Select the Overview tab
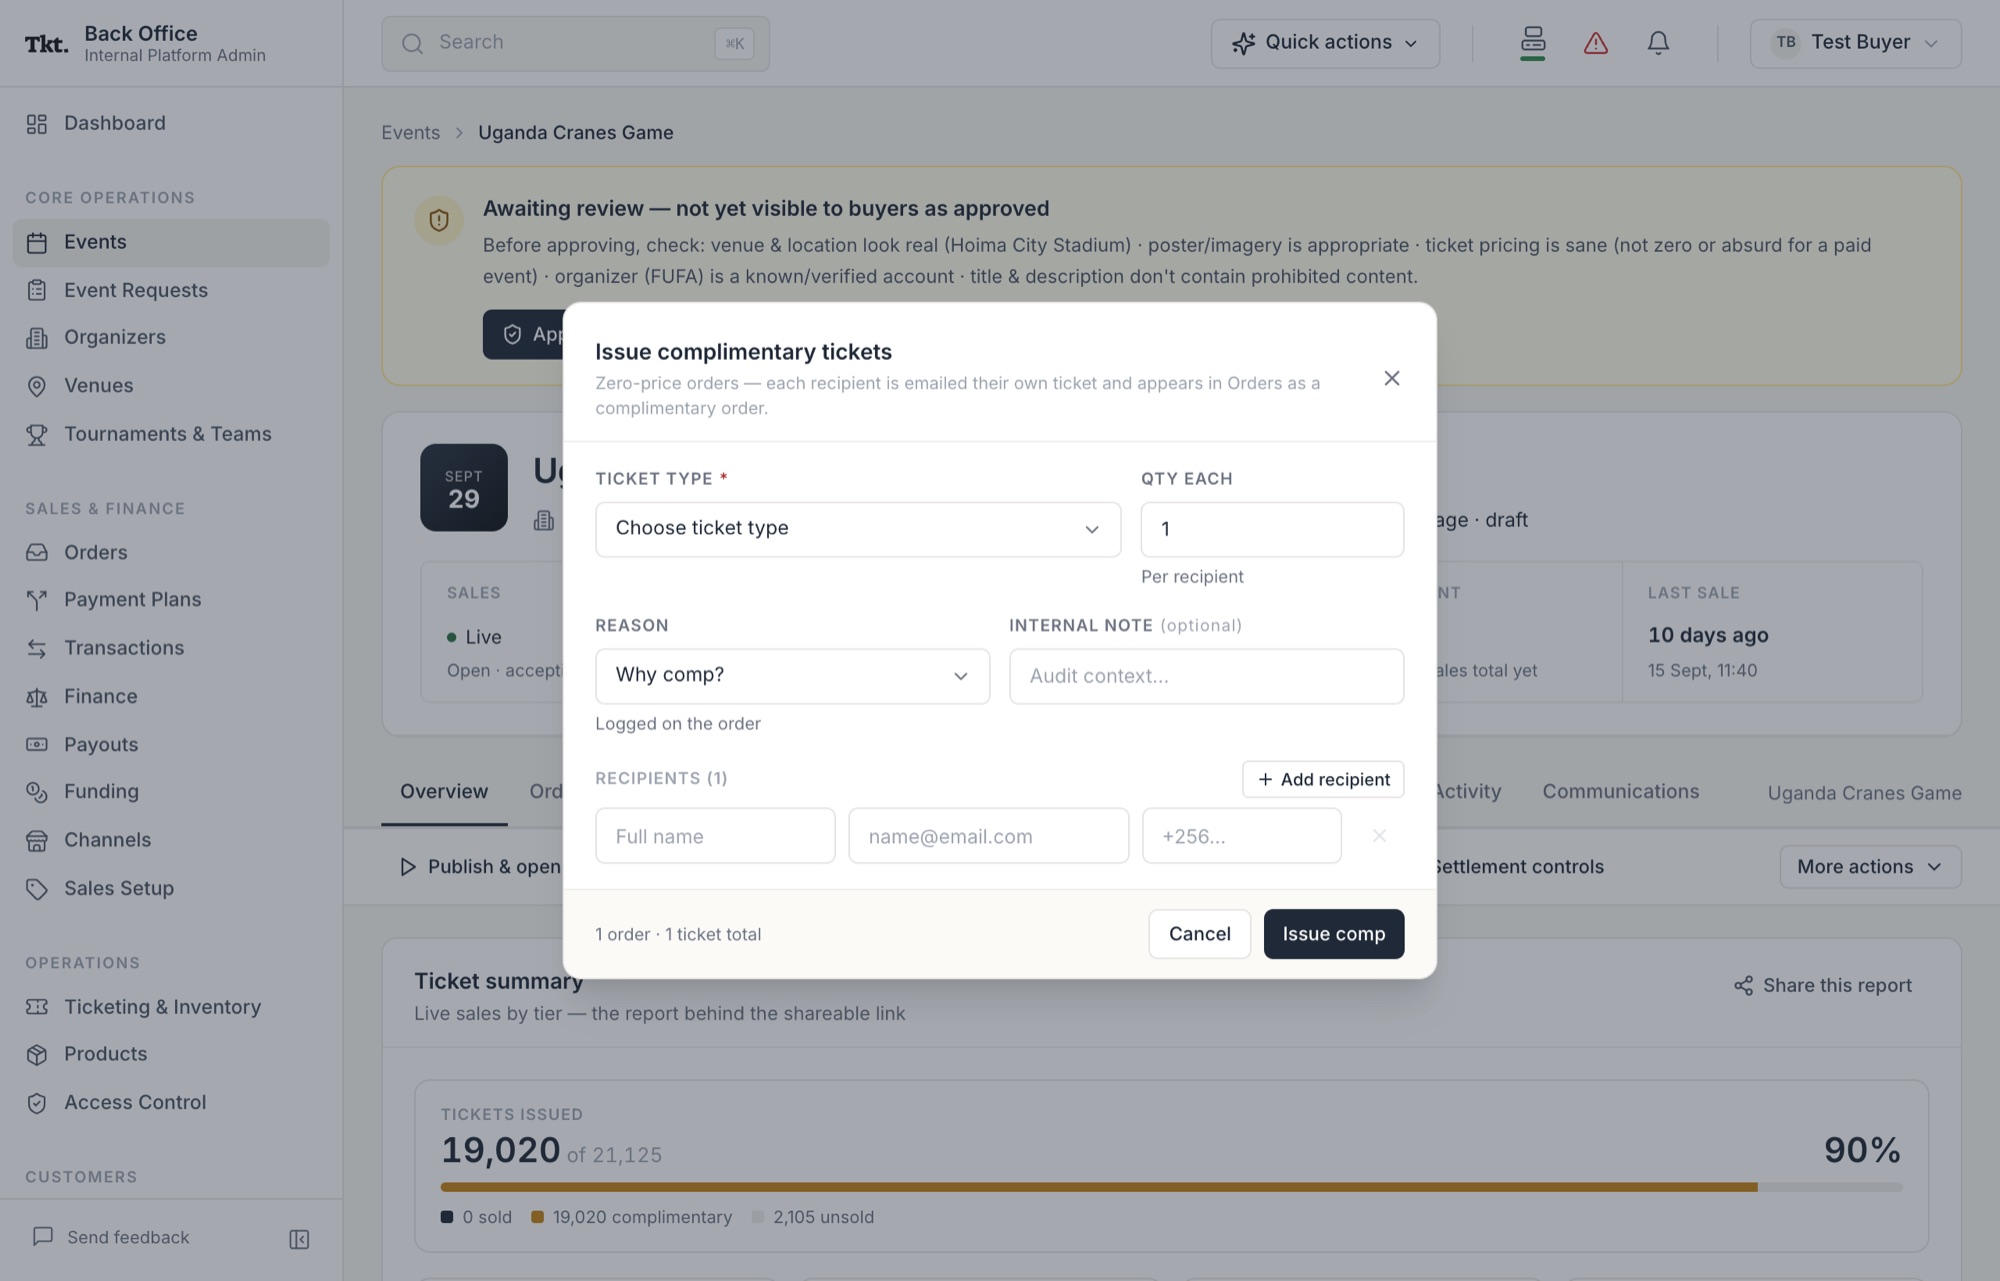The height and width of the screenshot is (1281, 2000). (444, 791)
